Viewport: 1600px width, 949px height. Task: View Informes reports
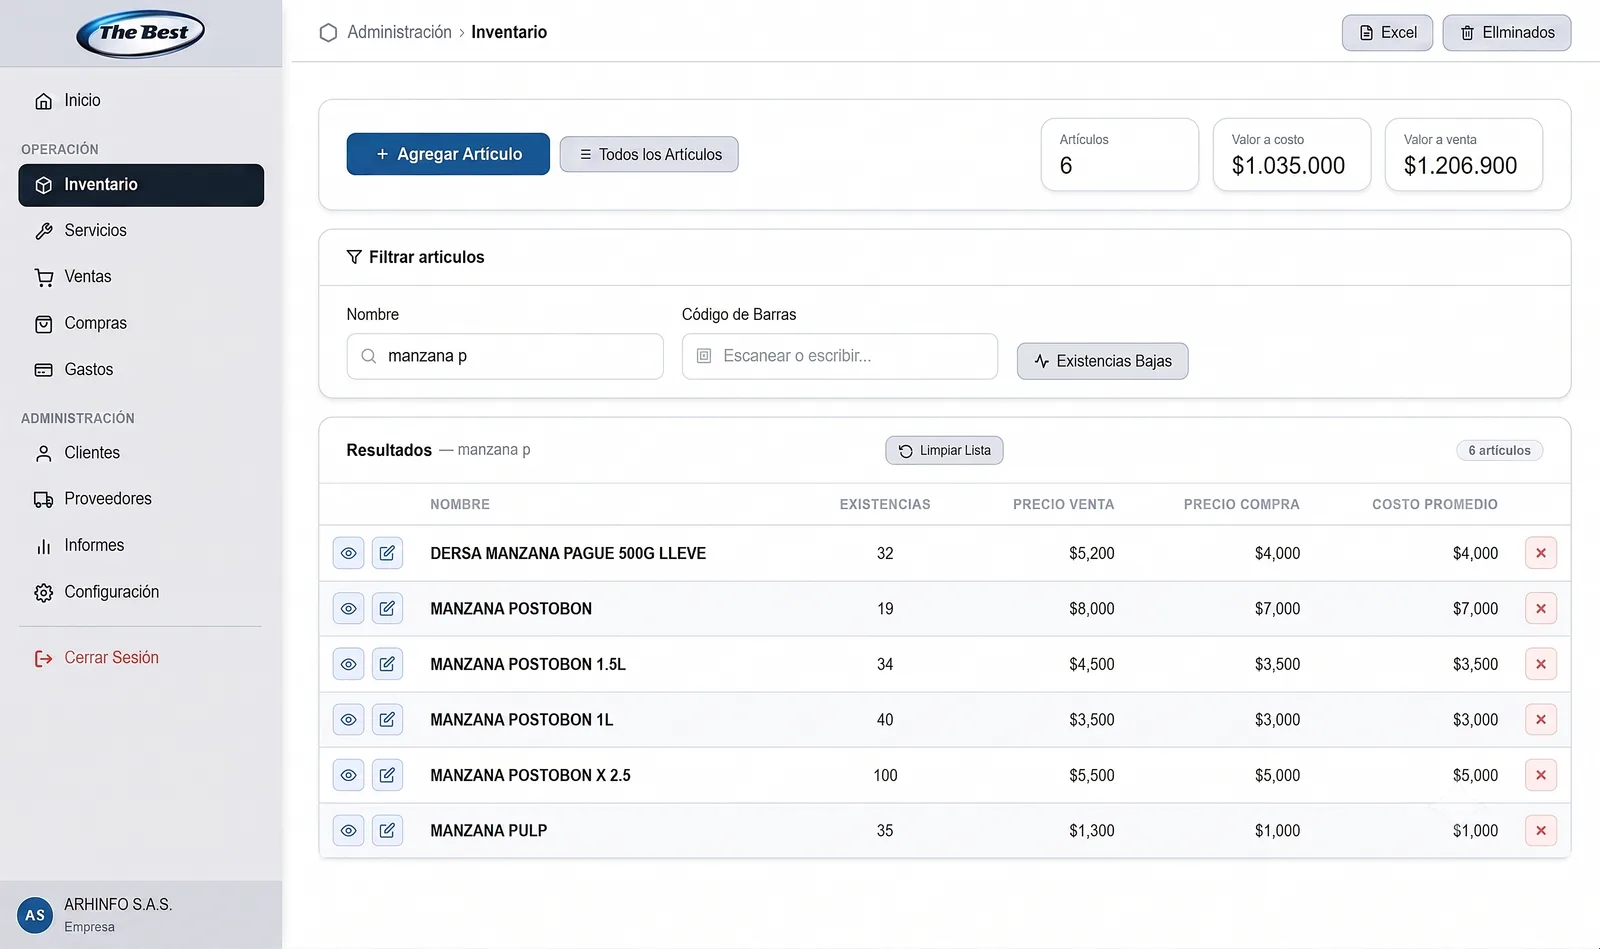point(141,546)
